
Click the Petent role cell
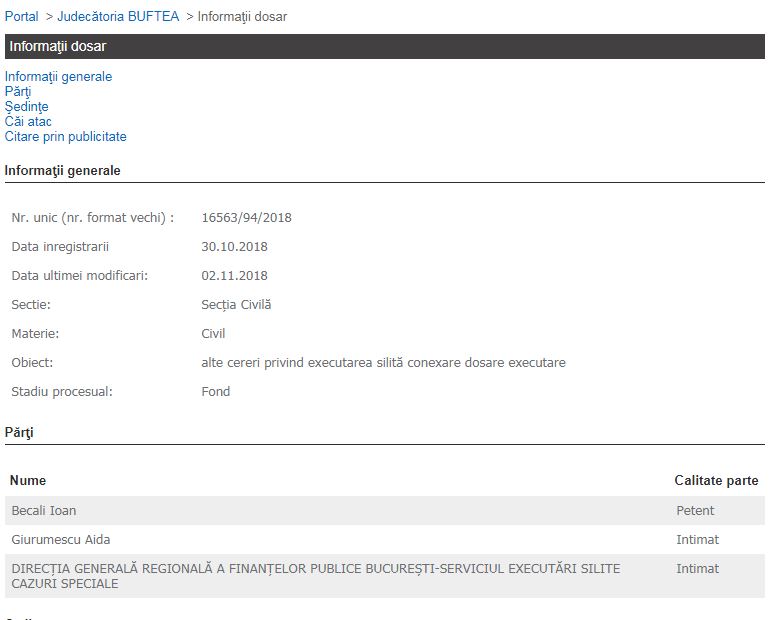(695, 511)
